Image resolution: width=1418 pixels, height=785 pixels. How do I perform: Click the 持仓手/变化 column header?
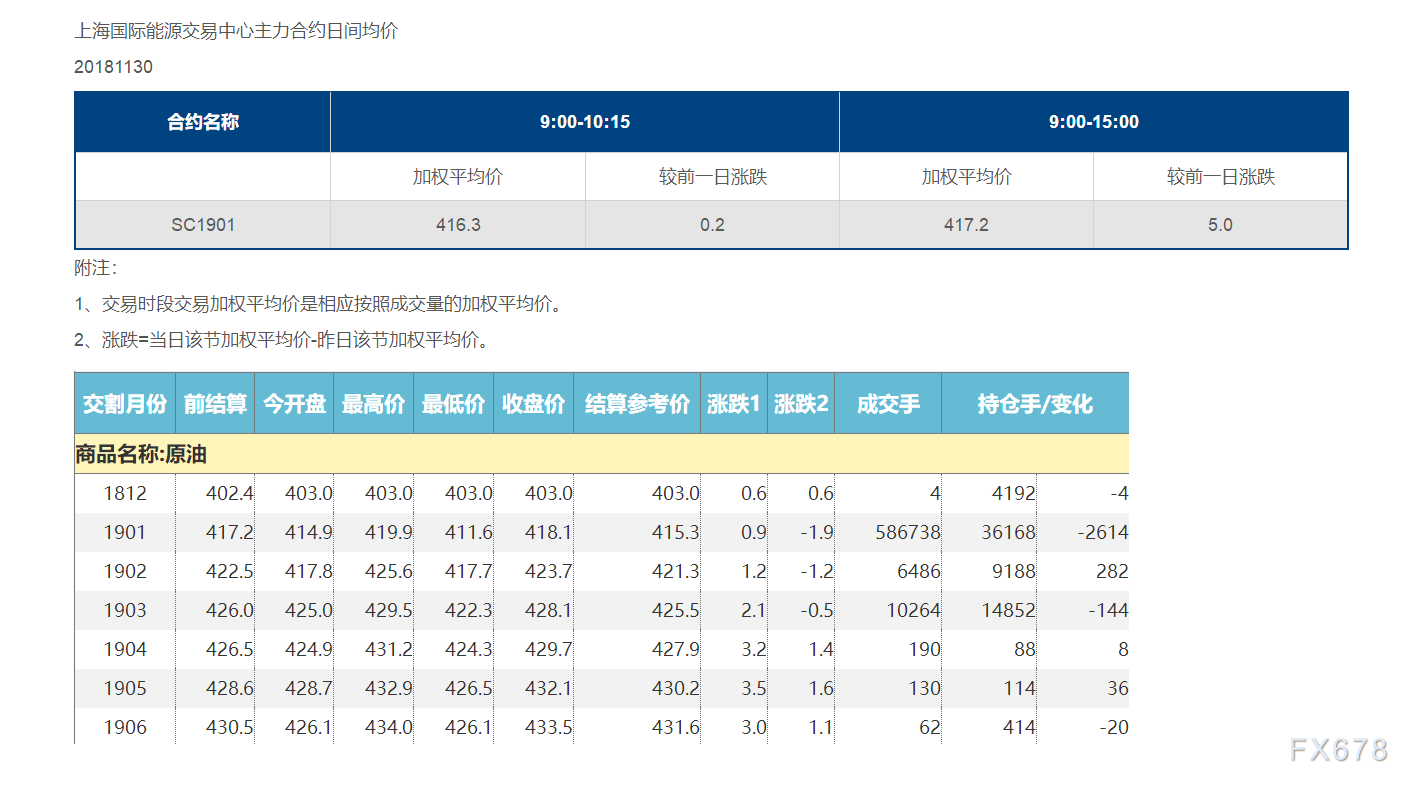click(x=1035, y=404)
